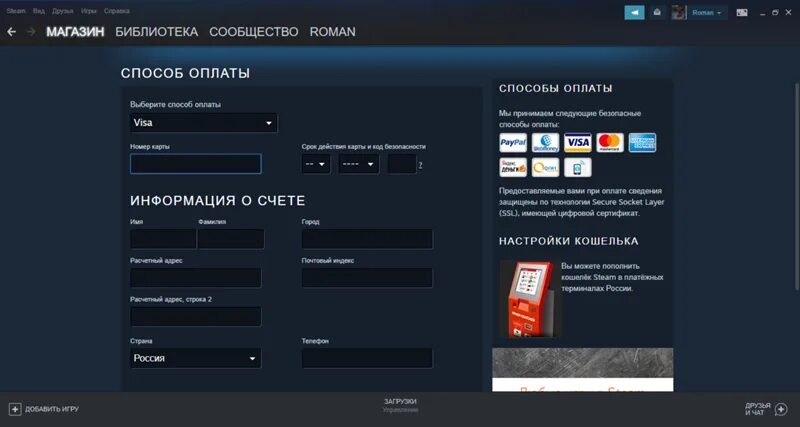
Task: Click the Расчетный адрес строка 2 field
Action: click(195, 316)
